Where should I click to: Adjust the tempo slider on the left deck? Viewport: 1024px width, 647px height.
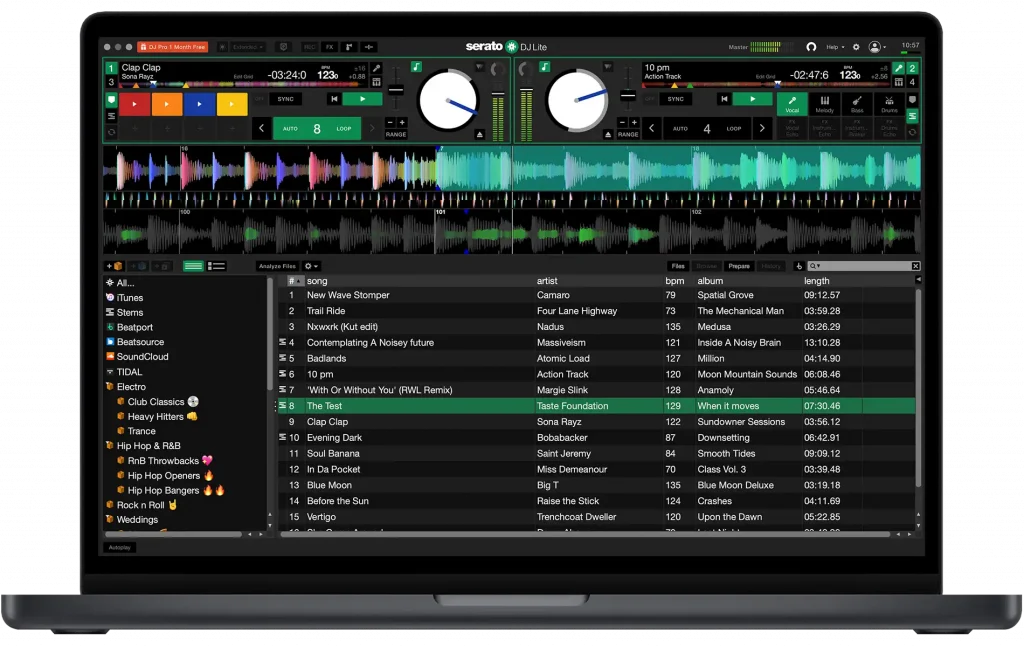(x=394, y=88)
